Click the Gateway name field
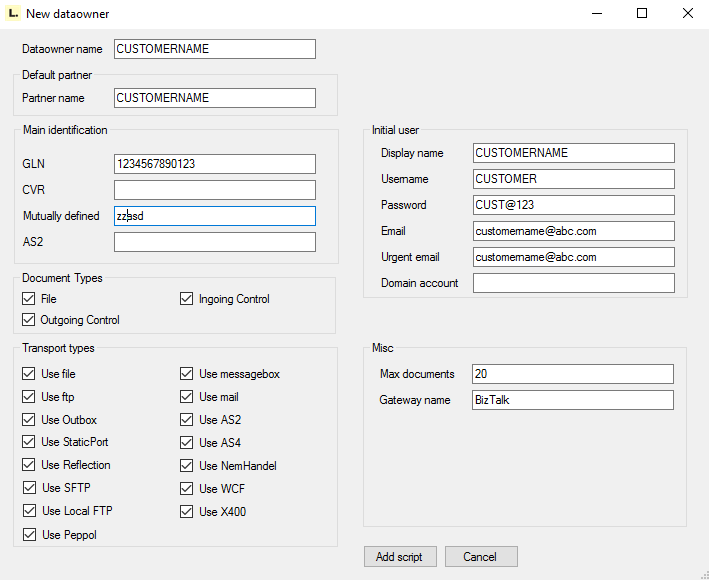The width and height of the screenshot is (709, 580). (573, 400)
